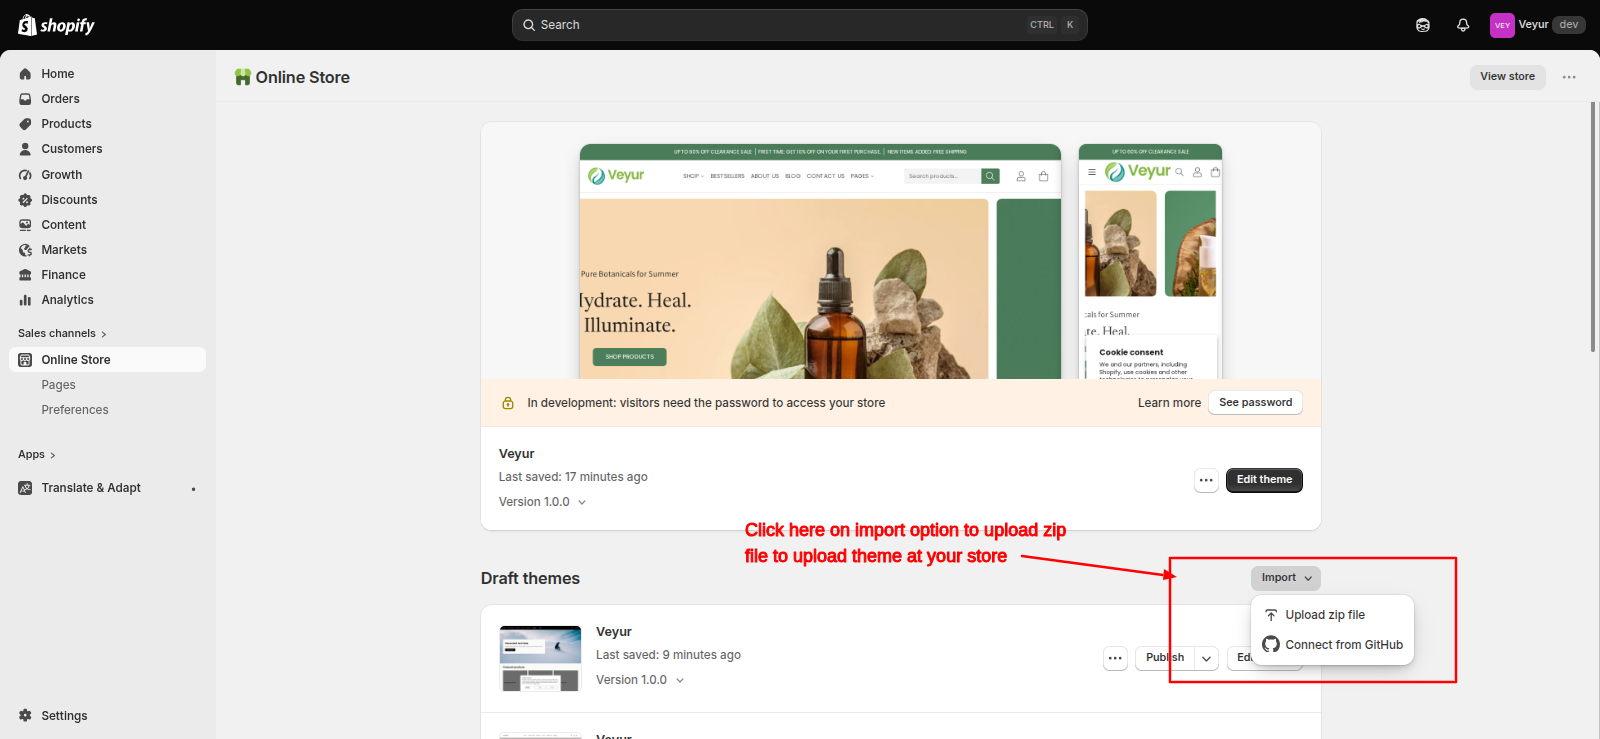The image size is (1600, 739).
Task: Click the See password button
Action: (1255, 403)
